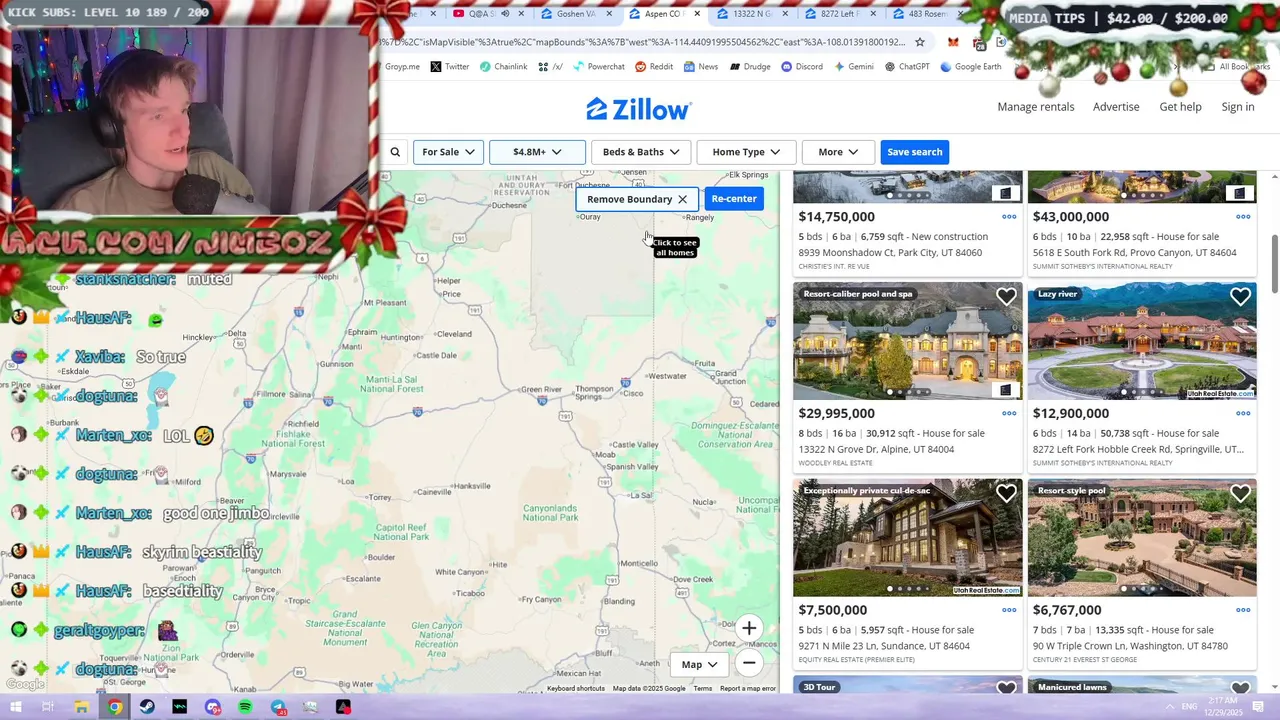Switch to the 8272 Left Fork tab

point(842,14)
